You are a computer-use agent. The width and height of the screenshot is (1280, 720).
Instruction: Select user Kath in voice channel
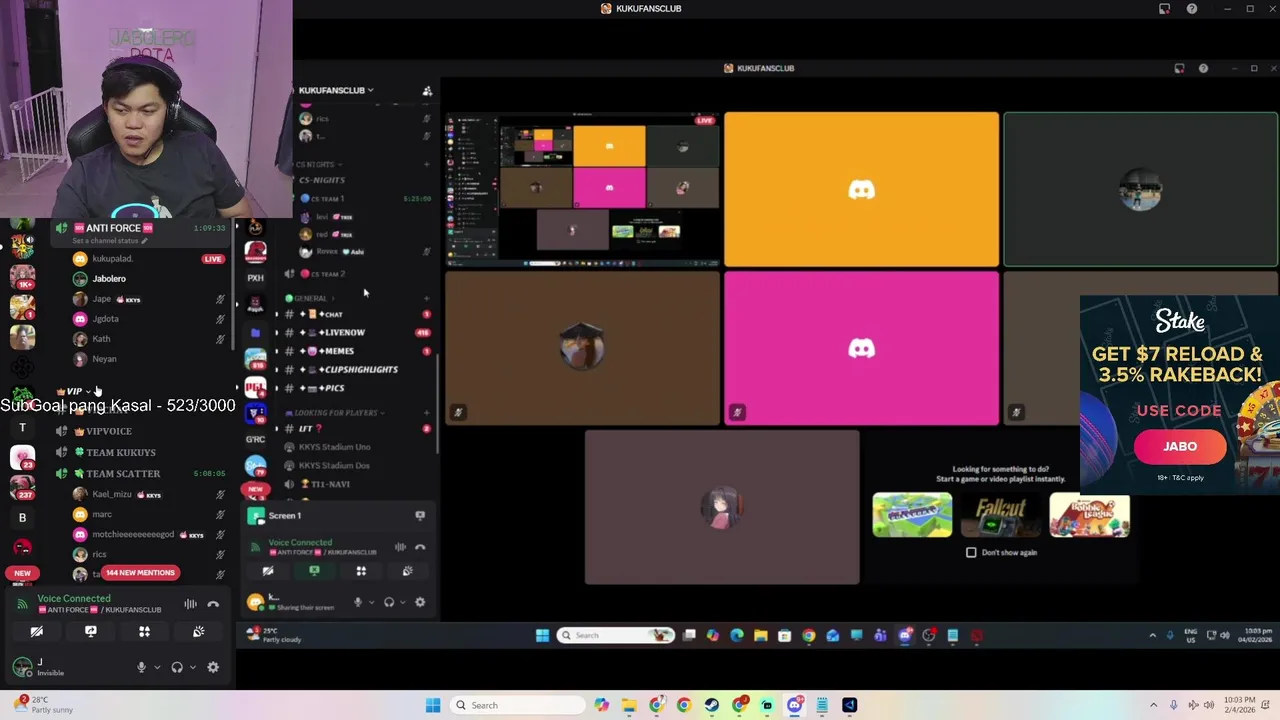coord(101,339)
